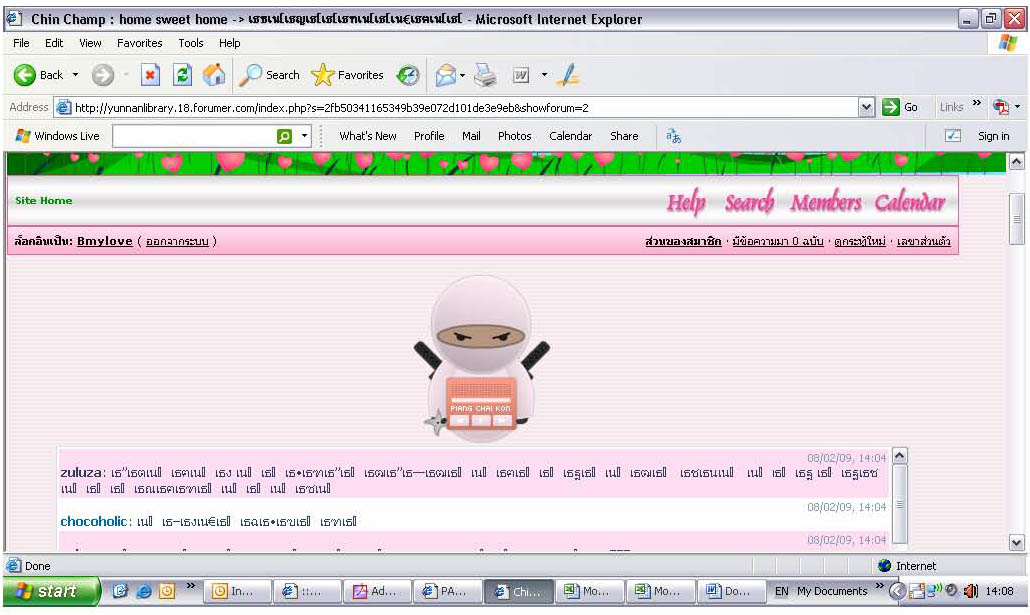Open the Home page house icon
This screenshot has height=615, width=1030.
click(213, 75)
